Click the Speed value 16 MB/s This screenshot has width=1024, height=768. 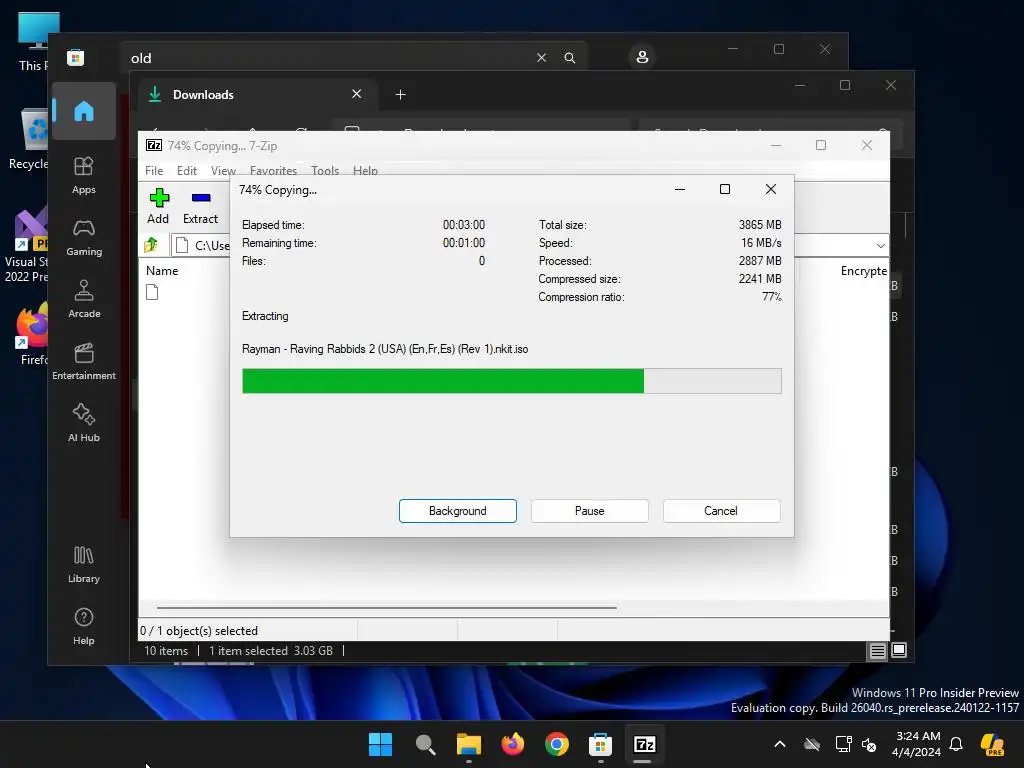click(761, 243)
